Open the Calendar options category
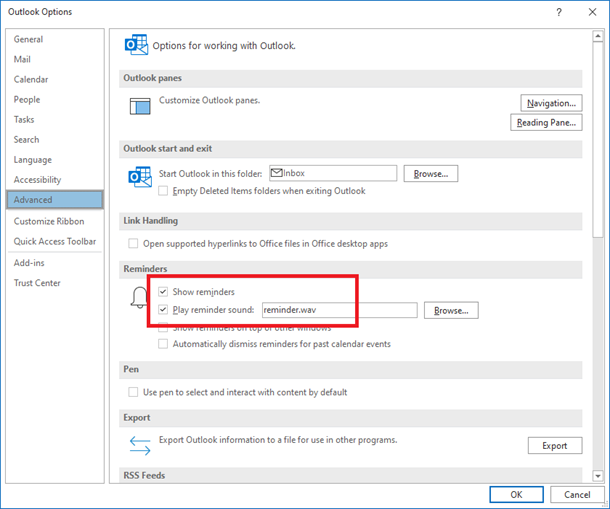The image size is (610, 509). [x=31, y=79]
